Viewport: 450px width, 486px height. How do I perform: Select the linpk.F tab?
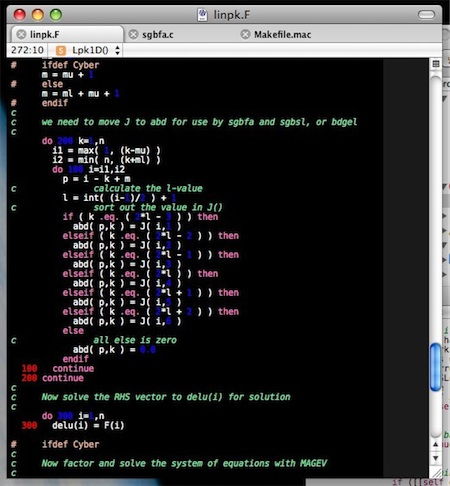[44, 35]
